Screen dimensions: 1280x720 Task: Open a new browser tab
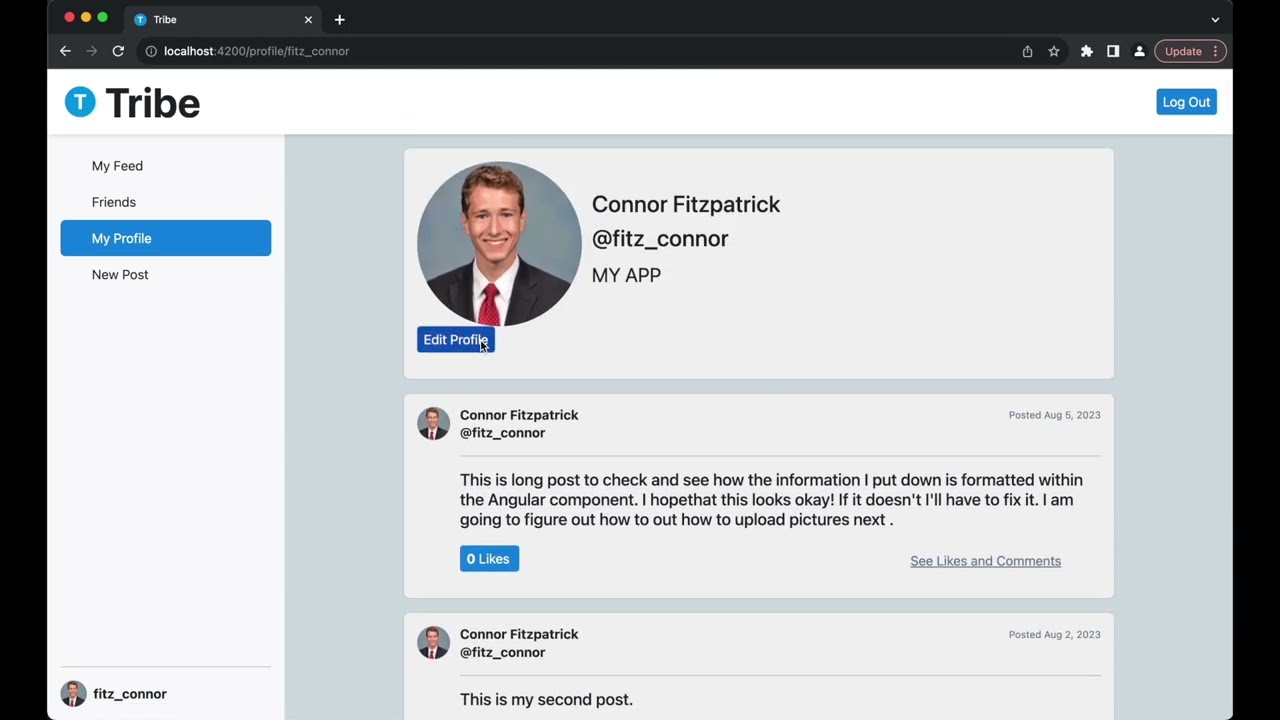[x=340, y=20]
